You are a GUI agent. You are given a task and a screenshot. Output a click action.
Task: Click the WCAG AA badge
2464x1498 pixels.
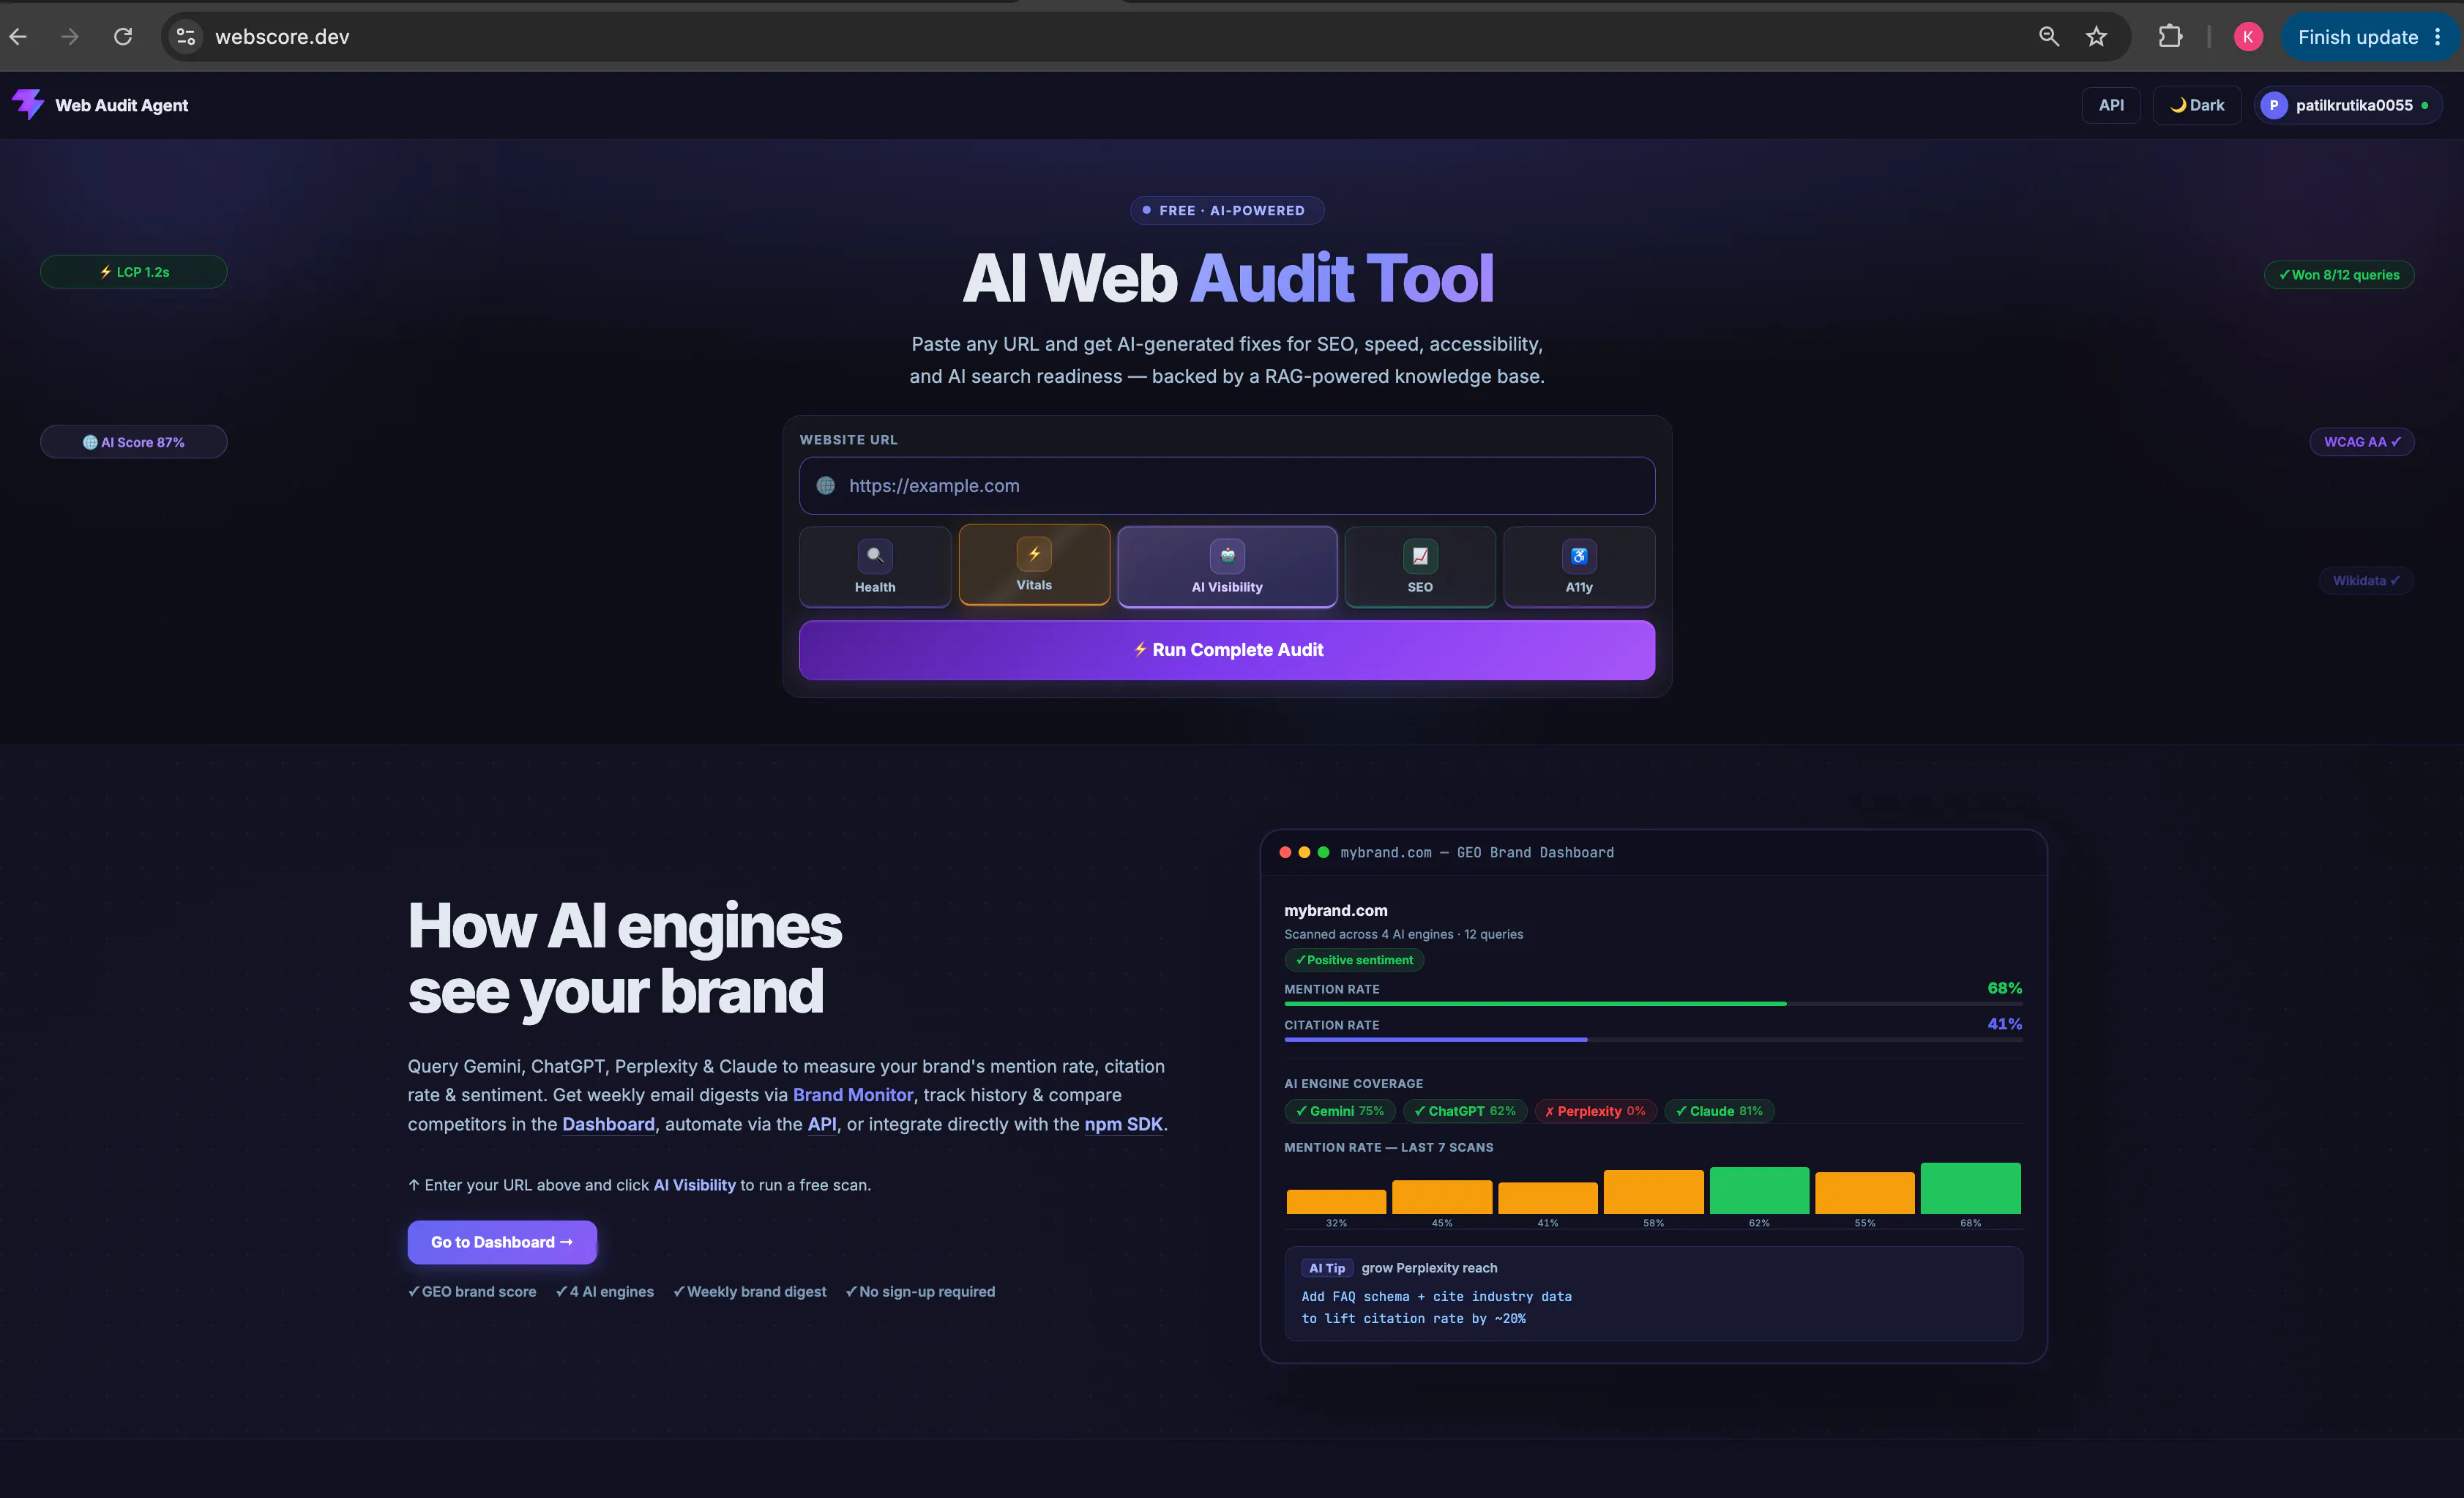[x=2361, y=442]
